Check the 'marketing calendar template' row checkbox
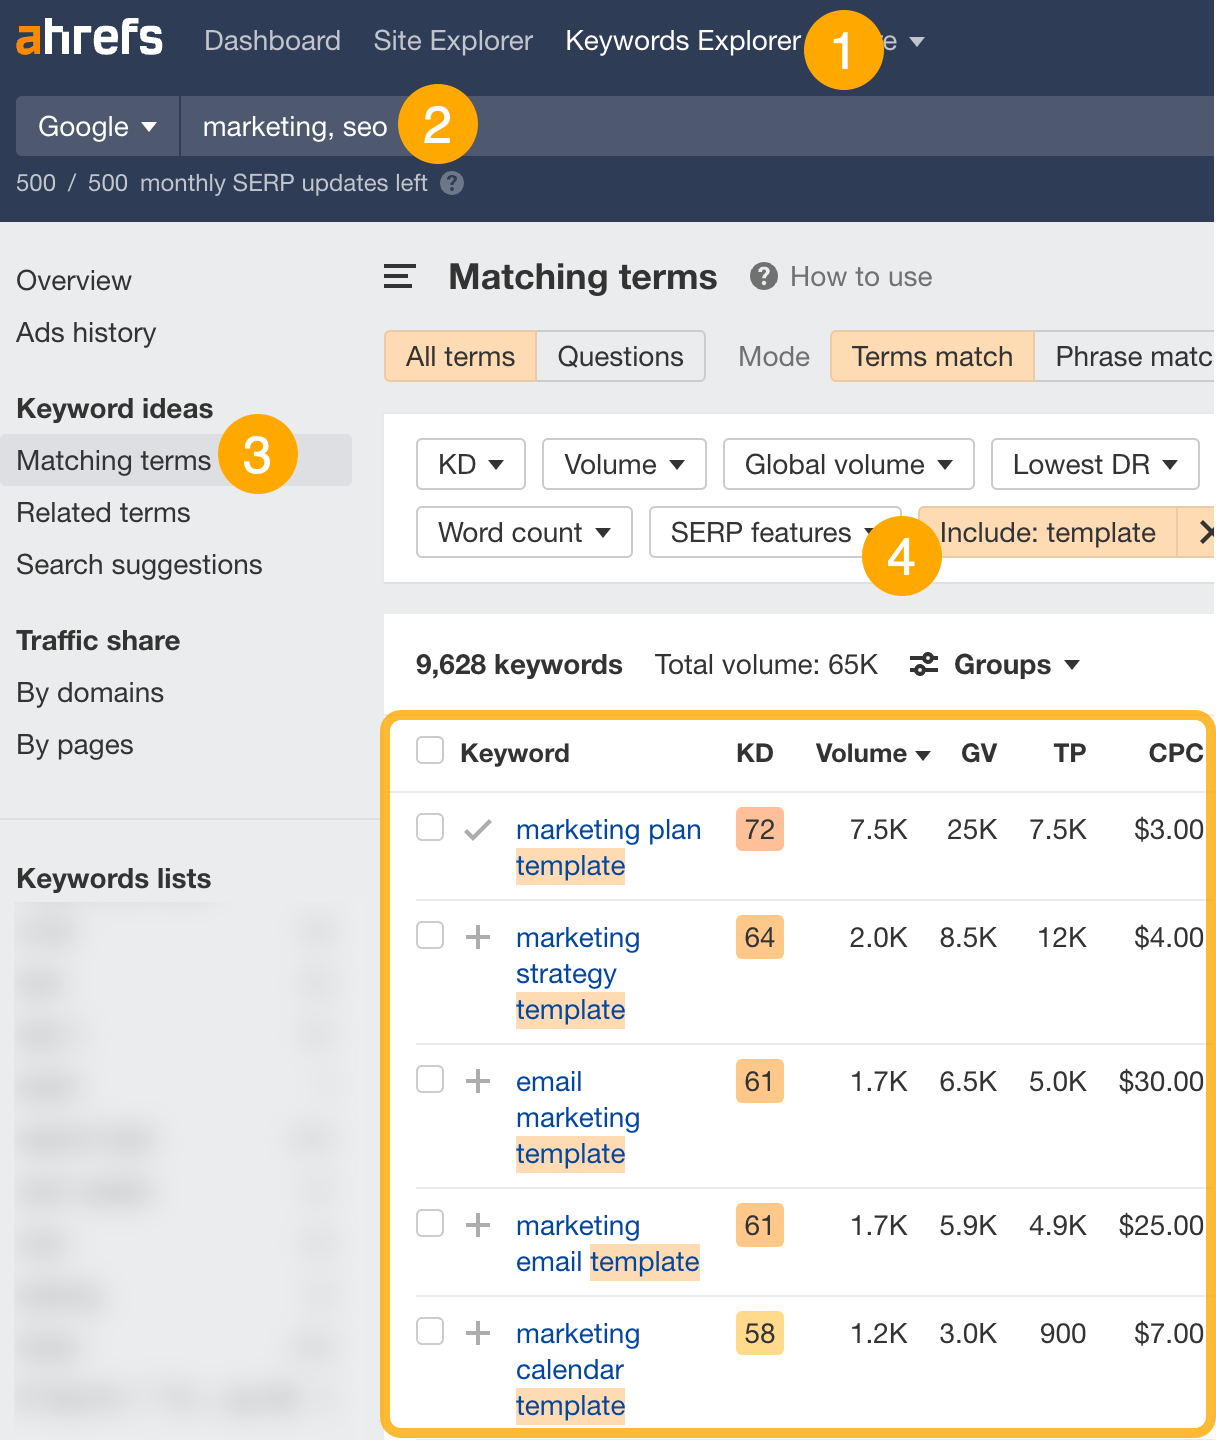 (x=430, y=1331)
